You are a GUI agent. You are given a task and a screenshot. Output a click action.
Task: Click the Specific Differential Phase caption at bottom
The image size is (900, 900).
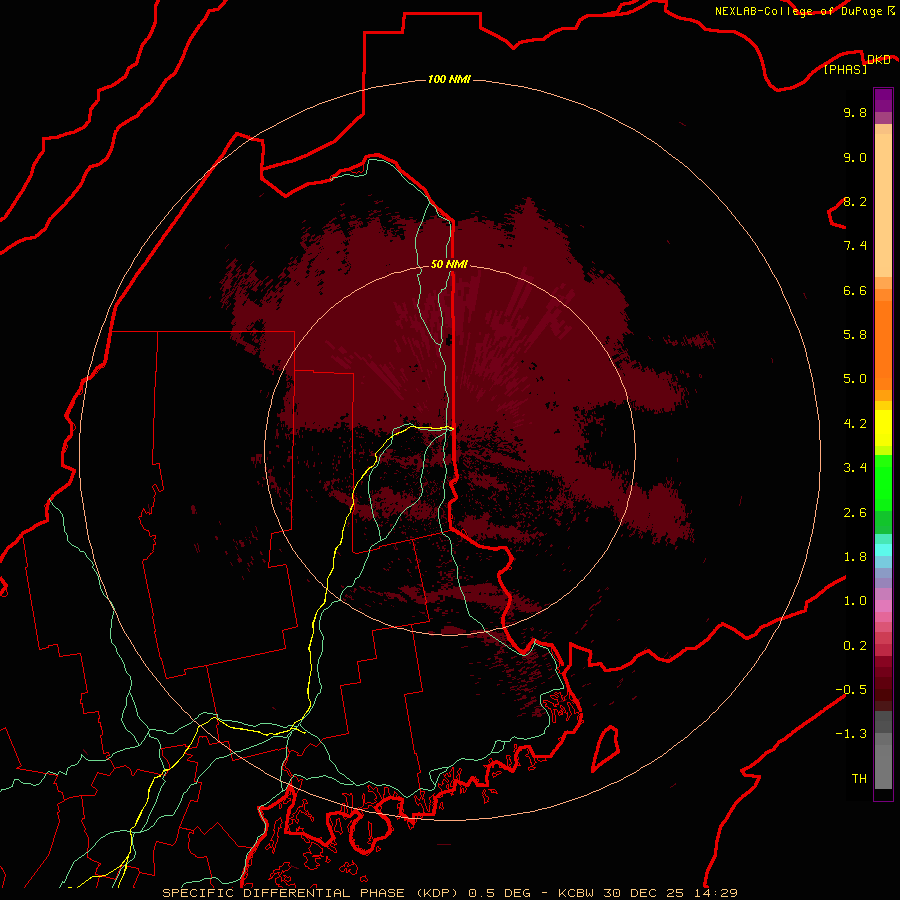pos(449,893)
